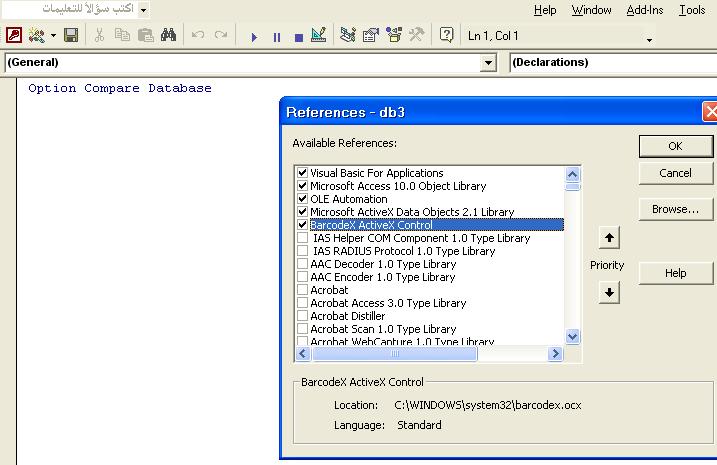This screenshot has width=717, height=465.
Task: Open the Object Browser icon
Action: click(394, 35)
